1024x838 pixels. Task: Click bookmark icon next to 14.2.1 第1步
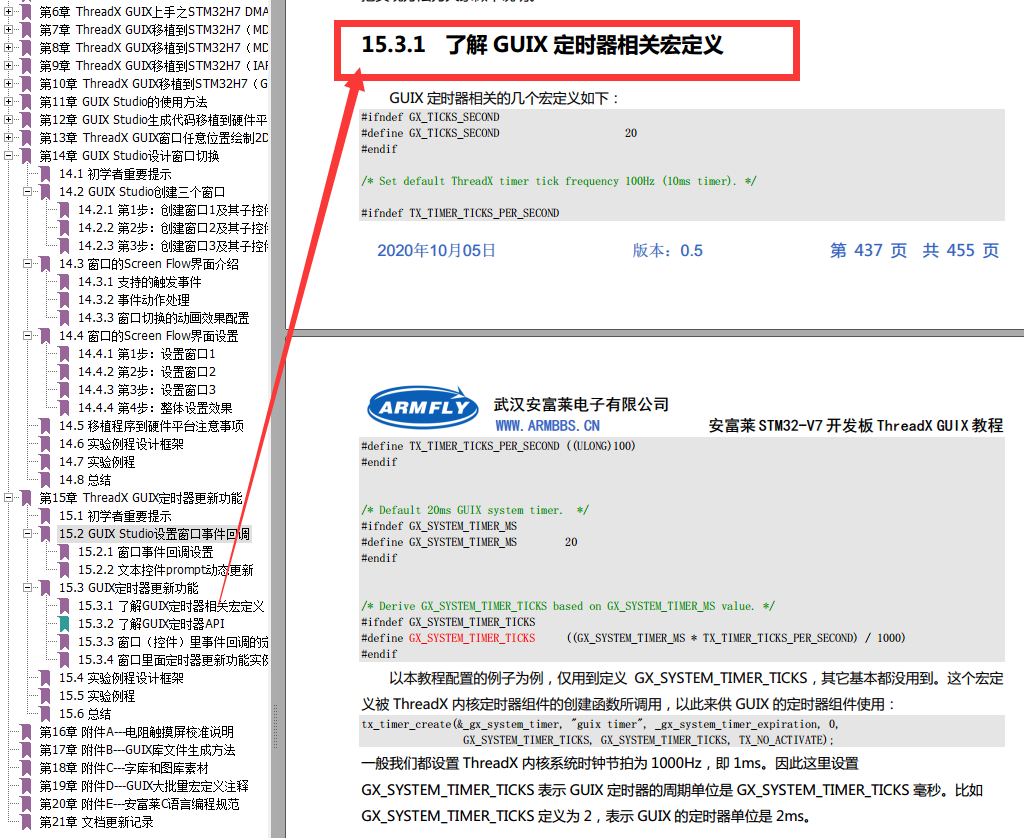coord(64,210)
